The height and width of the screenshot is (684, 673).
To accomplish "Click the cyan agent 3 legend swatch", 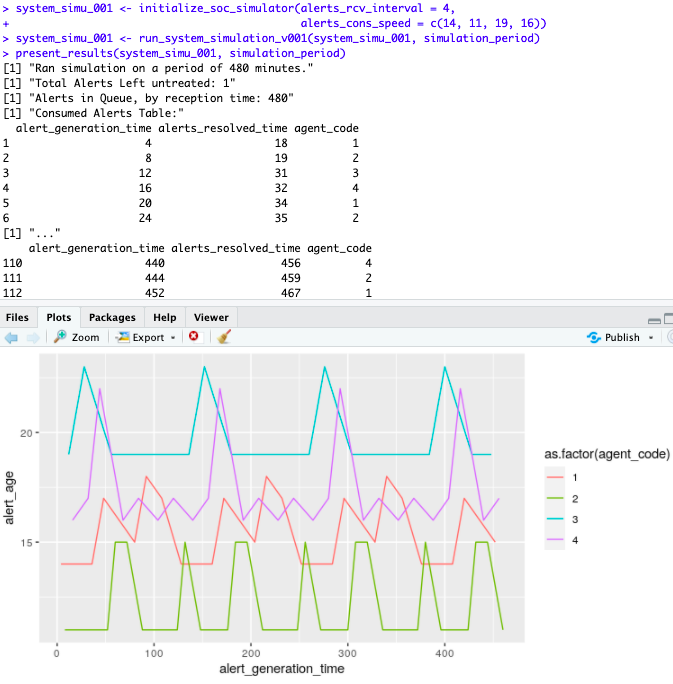I will 555,519.
